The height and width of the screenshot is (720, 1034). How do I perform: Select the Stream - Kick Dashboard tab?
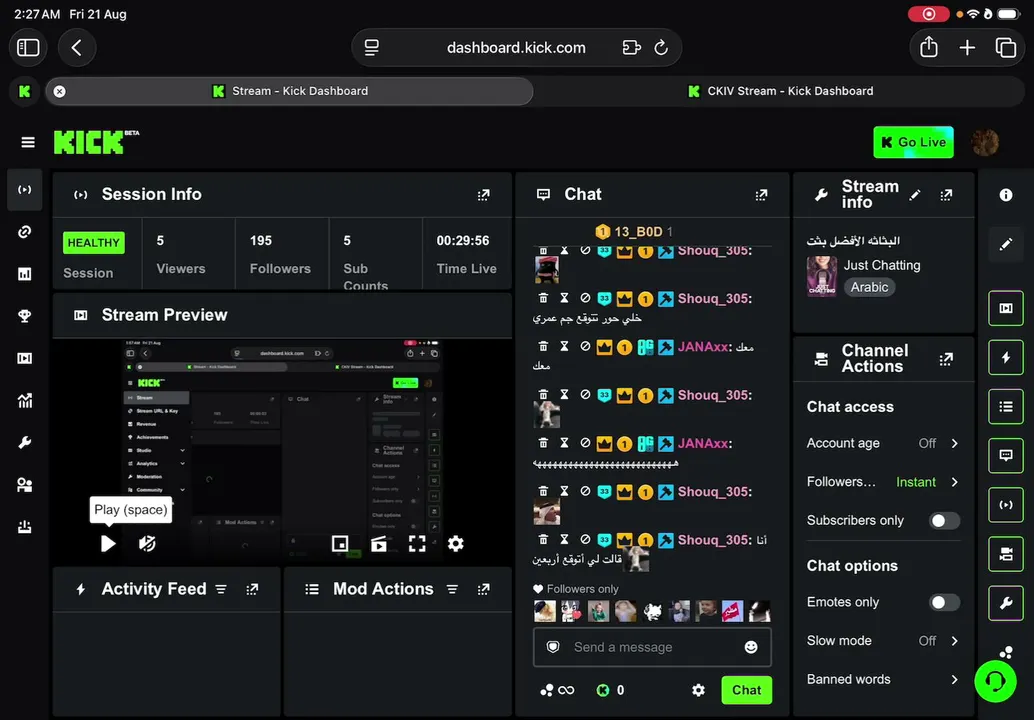[289, 91]
